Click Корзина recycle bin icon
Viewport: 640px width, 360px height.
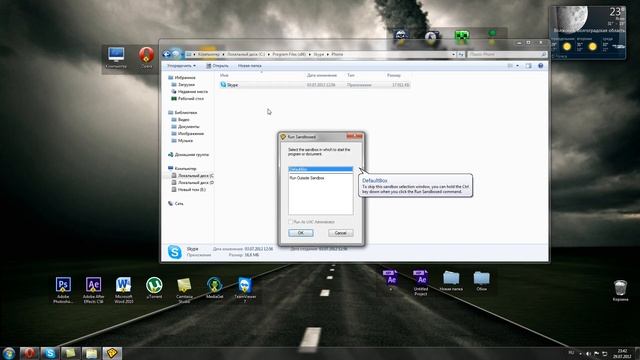coord(620,290)
